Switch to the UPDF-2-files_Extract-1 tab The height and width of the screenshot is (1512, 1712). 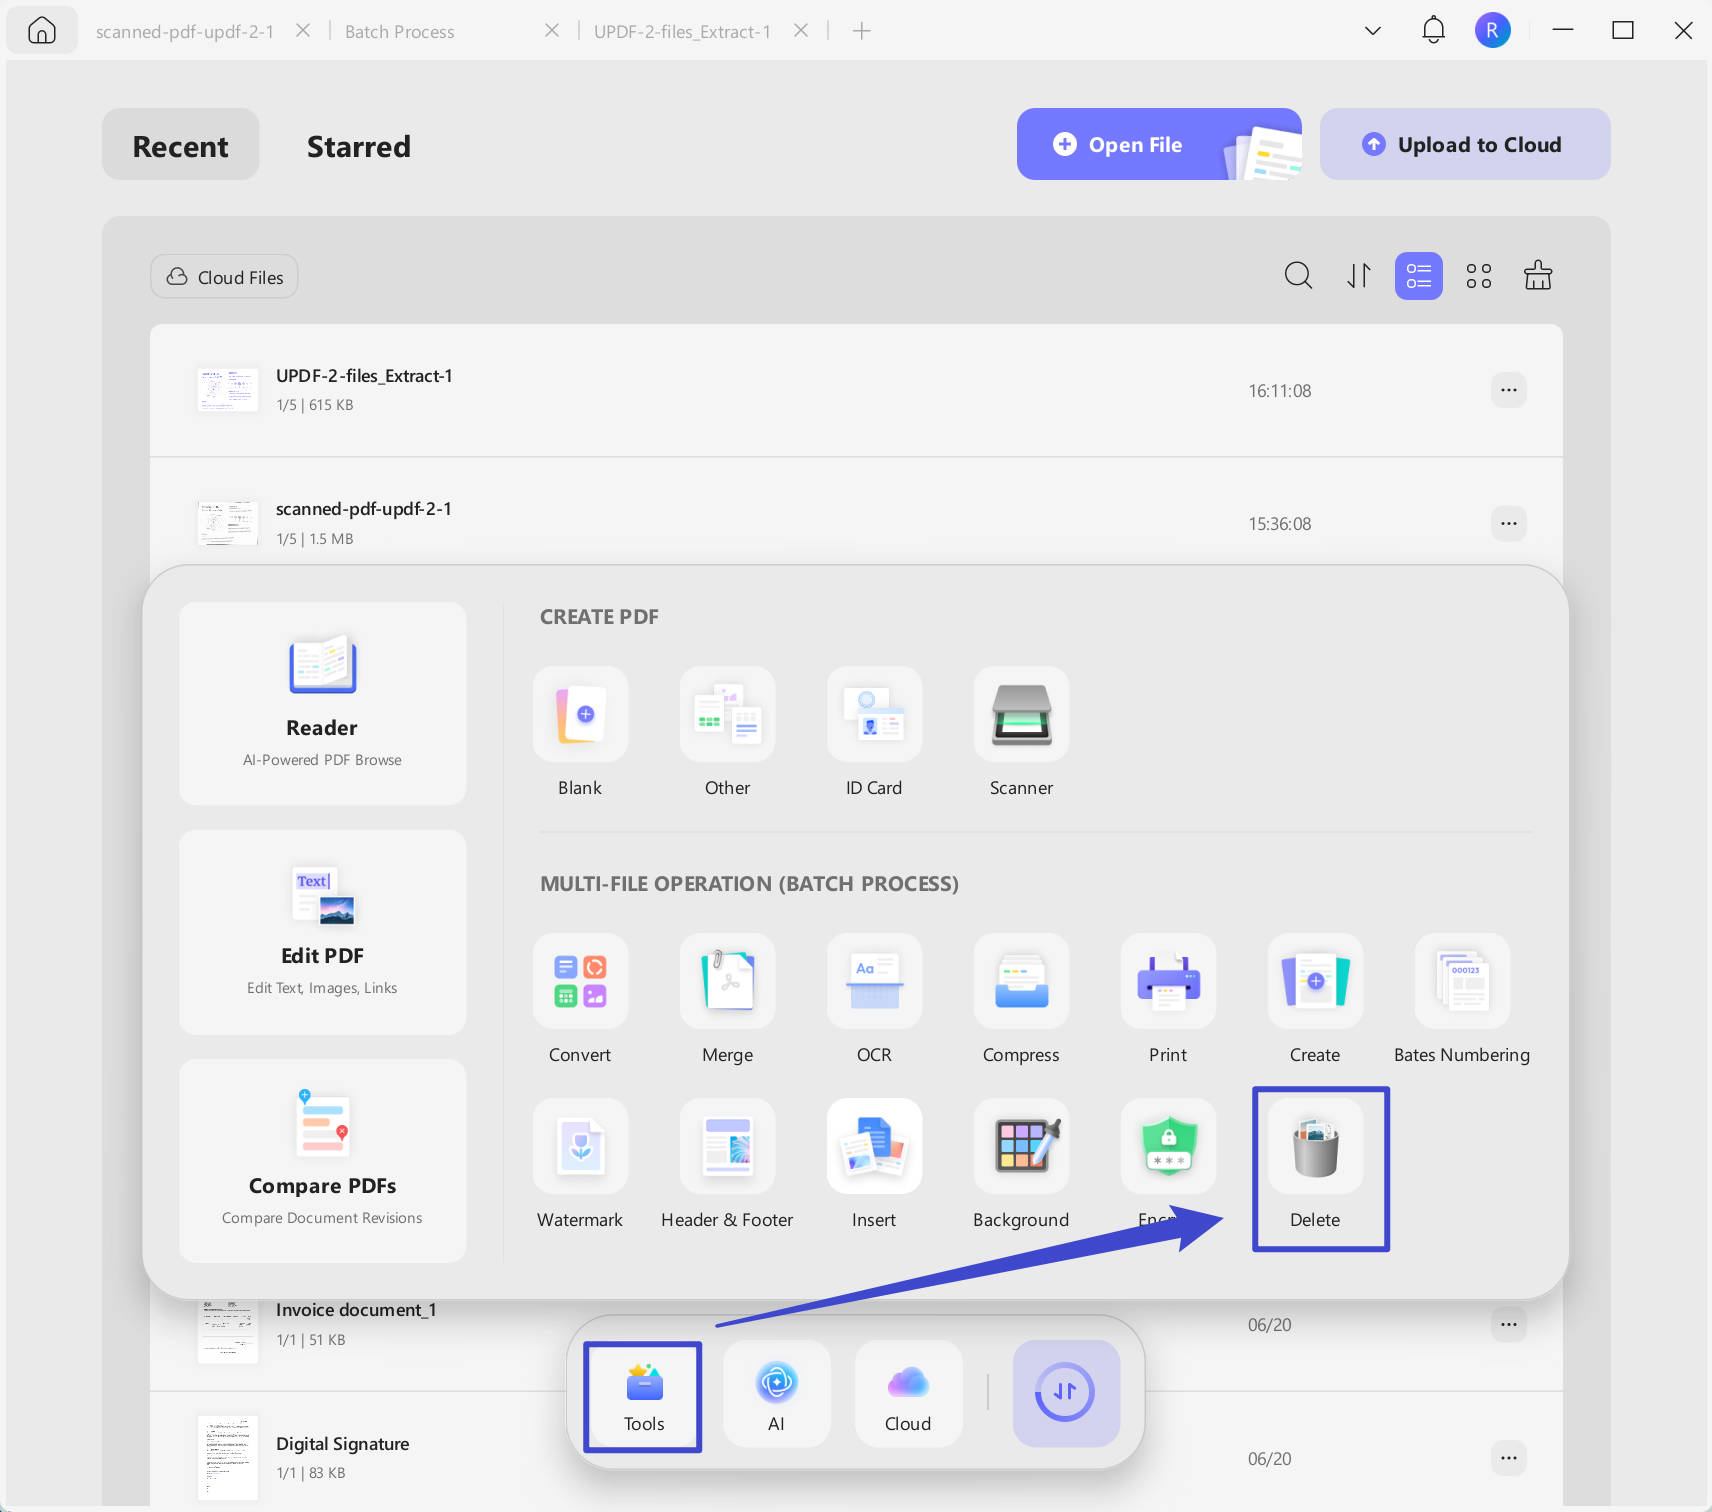(x=682, y=32)
